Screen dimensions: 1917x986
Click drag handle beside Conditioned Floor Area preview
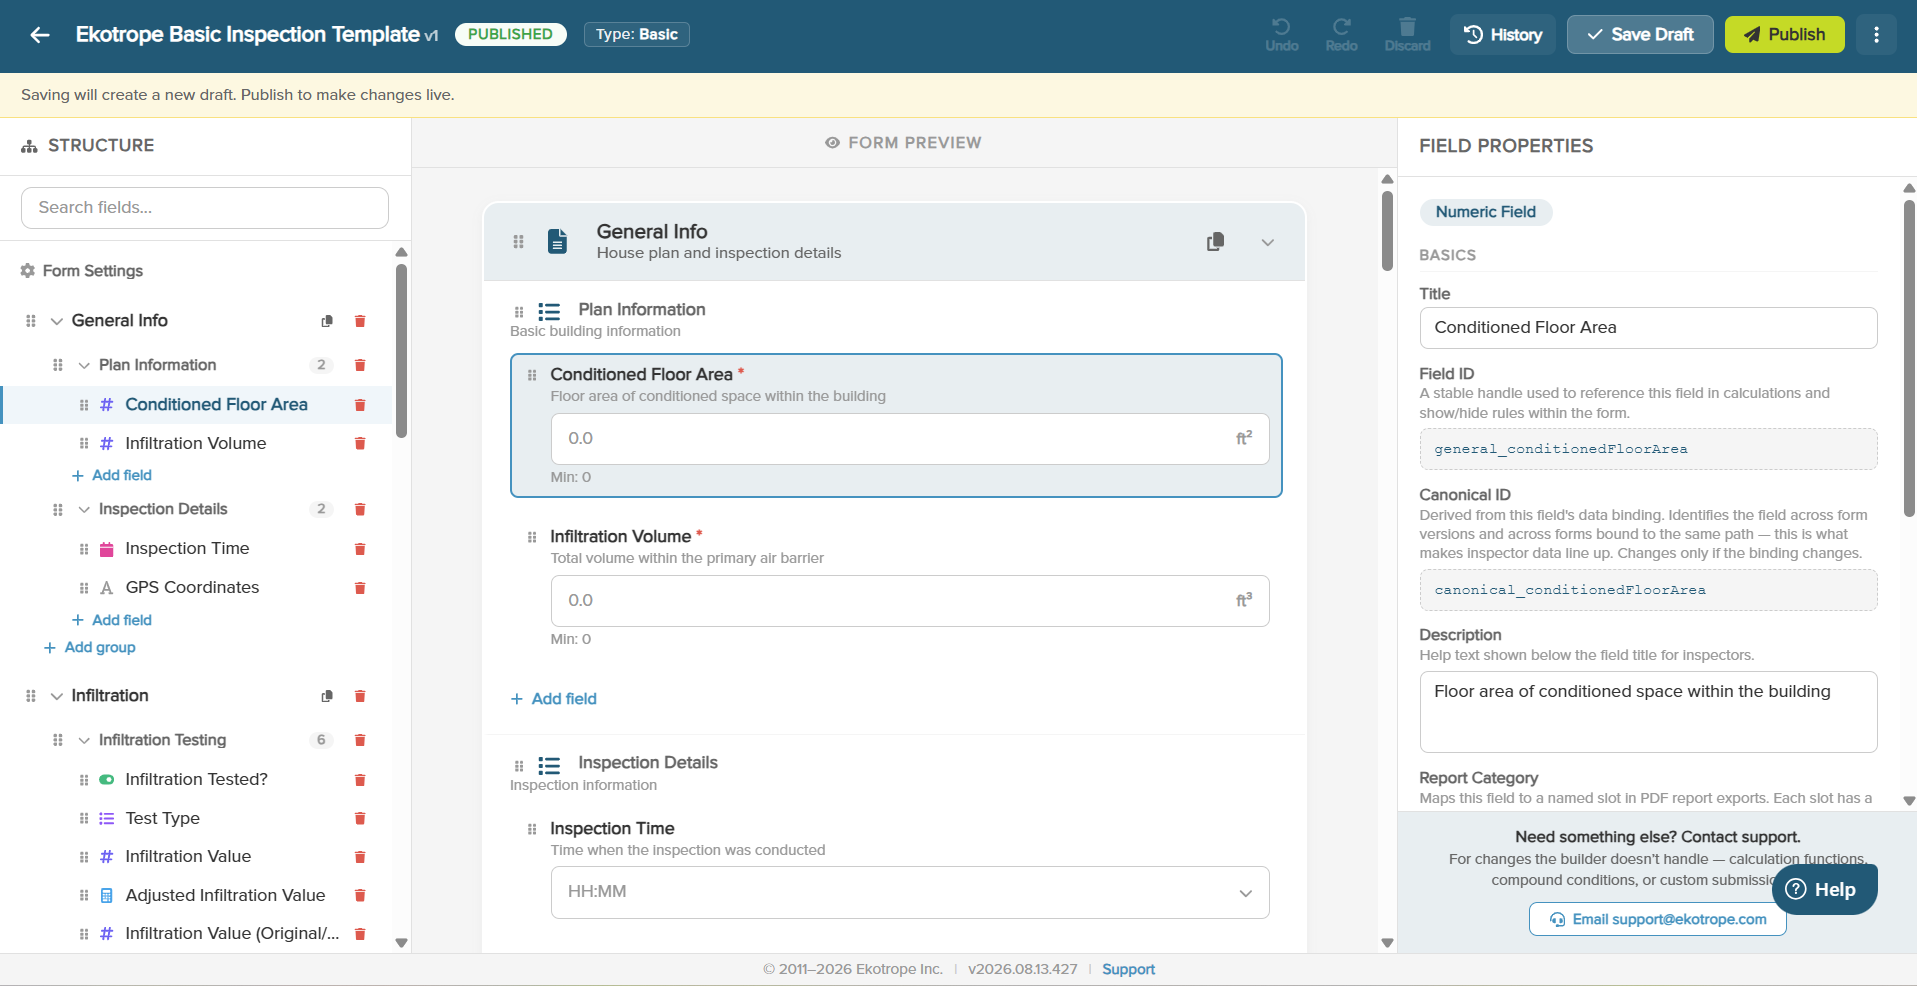[532, 375]
